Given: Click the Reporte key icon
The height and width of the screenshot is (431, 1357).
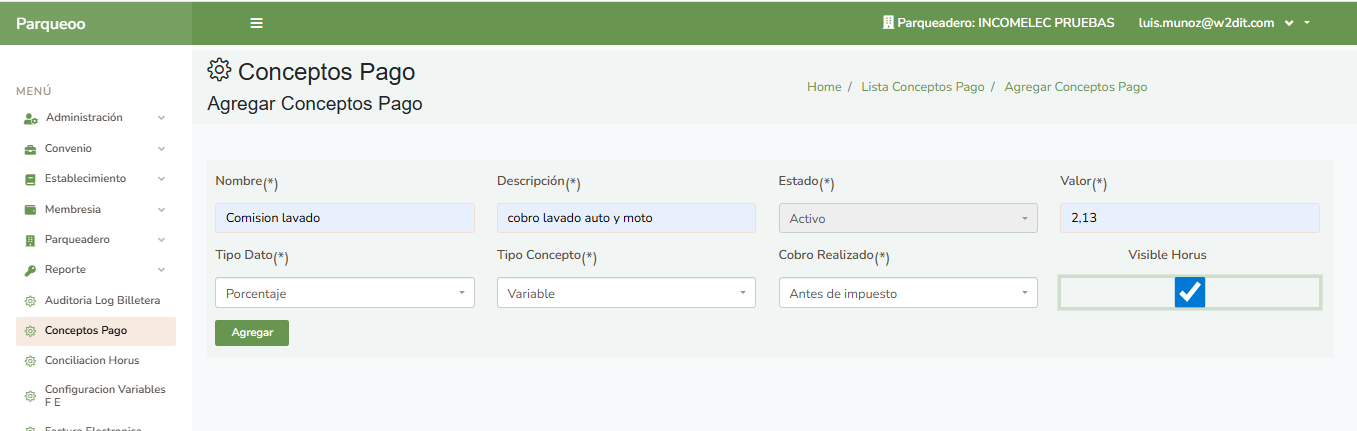Looking at the screenshot, I should 30,270.
